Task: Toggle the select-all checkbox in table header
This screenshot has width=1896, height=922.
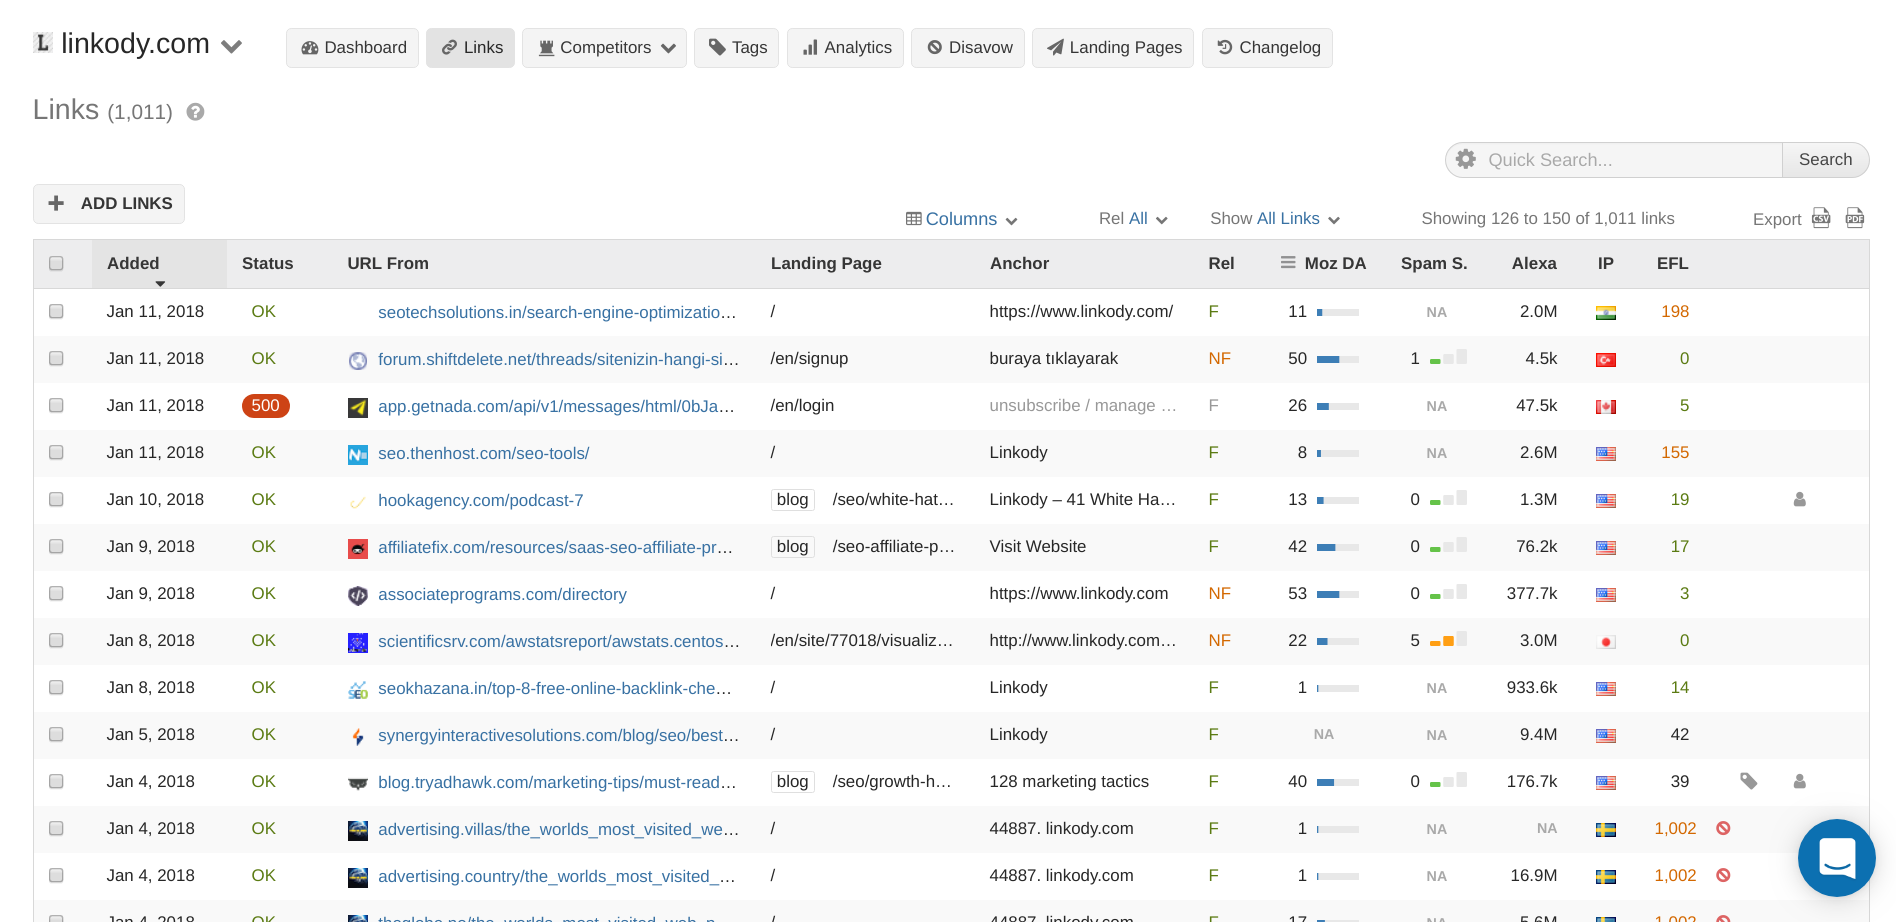Action: tap(56, 264)
